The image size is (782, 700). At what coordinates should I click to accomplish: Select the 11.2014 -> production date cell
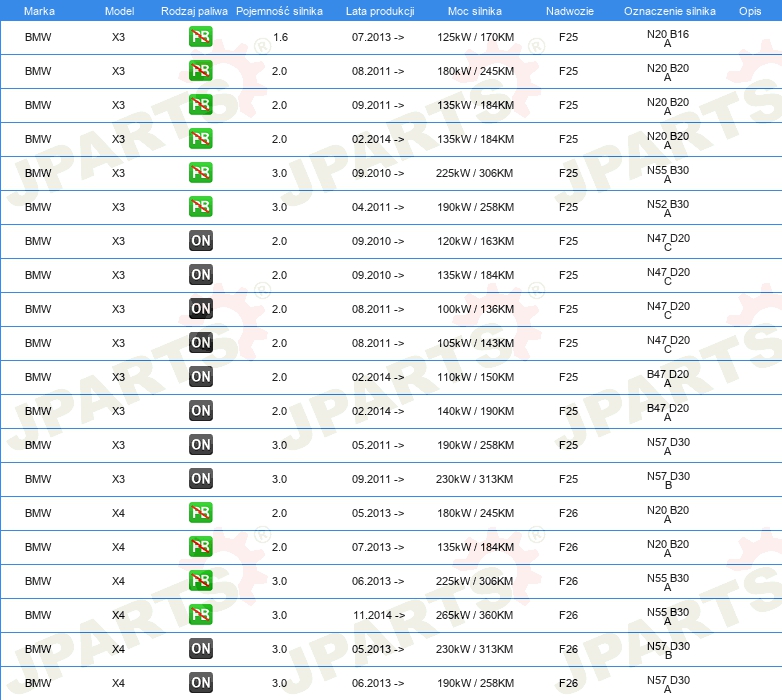pyautogui.click(x=378, y=615)
